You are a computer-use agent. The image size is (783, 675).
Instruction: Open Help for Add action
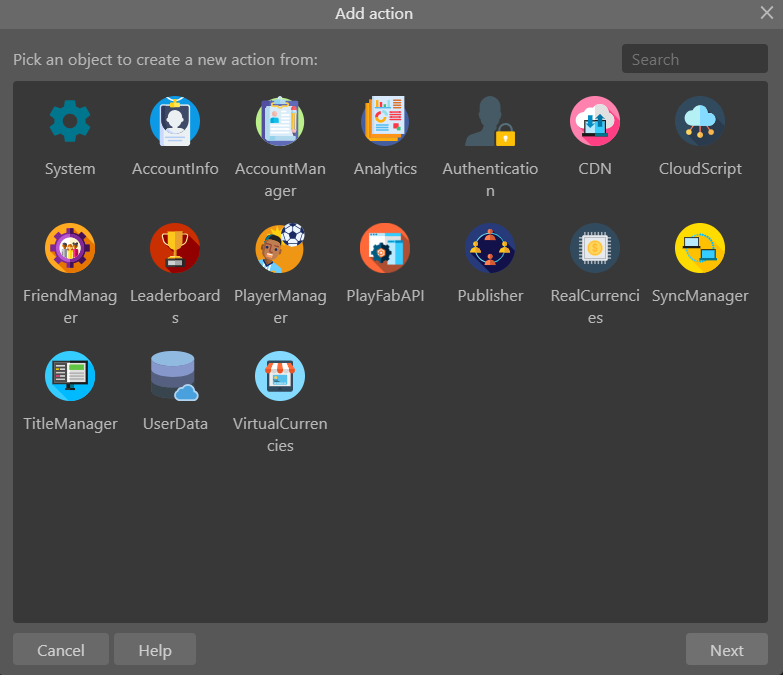tap(155, 650)
